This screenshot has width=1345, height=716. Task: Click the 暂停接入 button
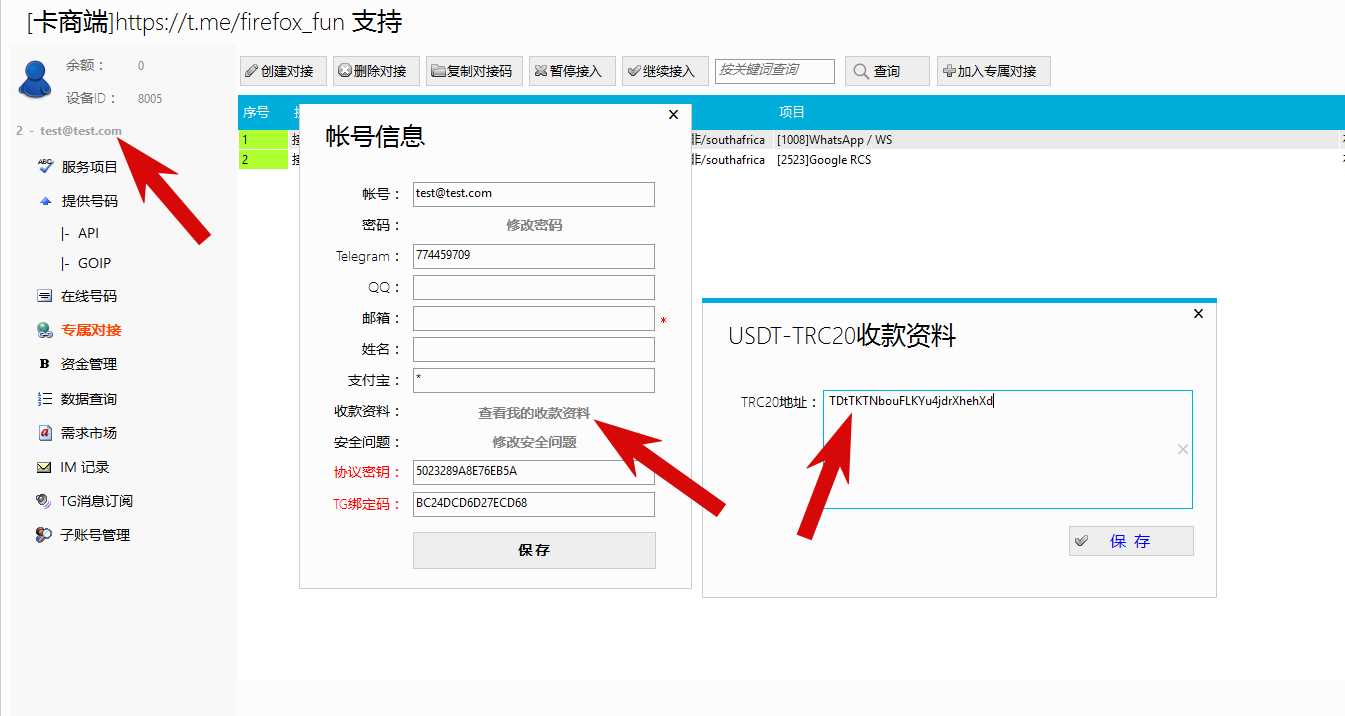pos(571,71)
